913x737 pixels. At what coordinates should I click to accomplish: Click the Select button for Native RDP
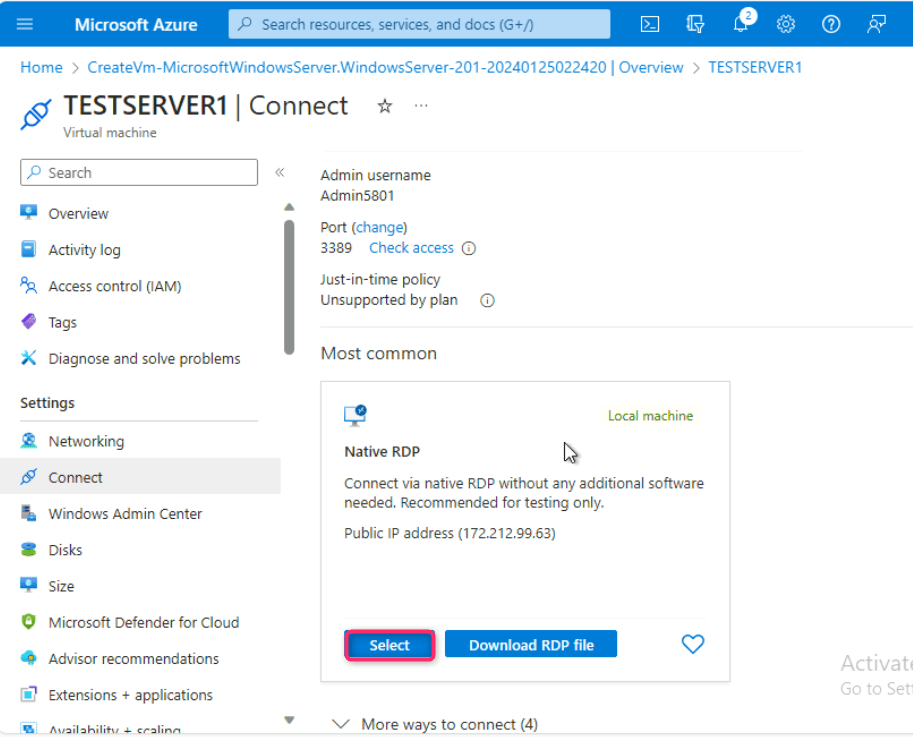tap(389, 645)
